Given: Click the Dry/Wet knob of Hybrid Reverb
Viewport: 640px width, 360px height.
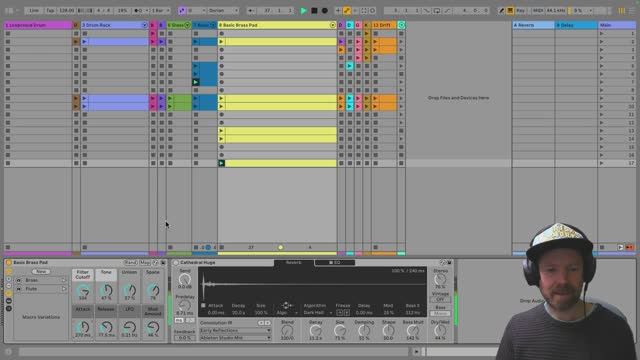Looking at the screenshot, I should 440,331.
